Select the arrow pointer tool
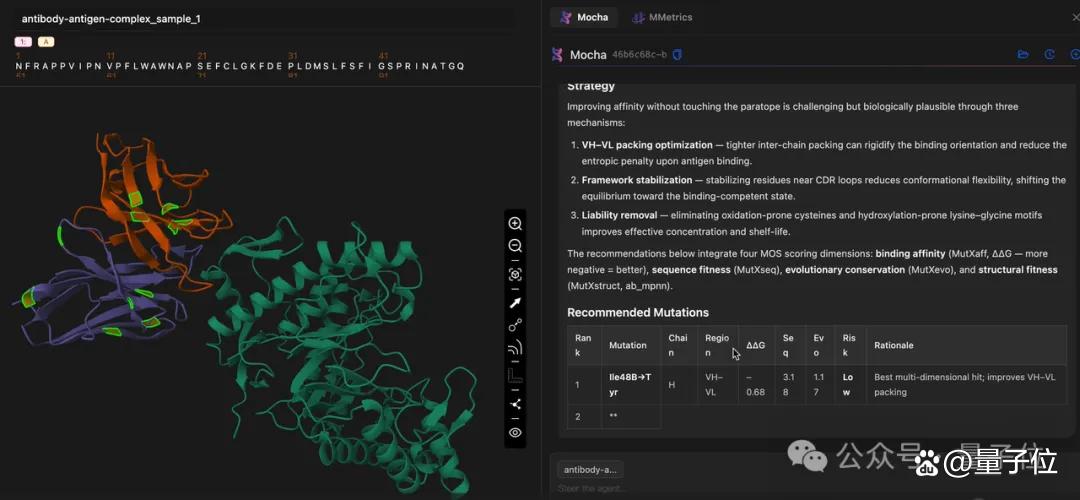The height and width of the screenshot is (500, 1080). click(515, 303)
